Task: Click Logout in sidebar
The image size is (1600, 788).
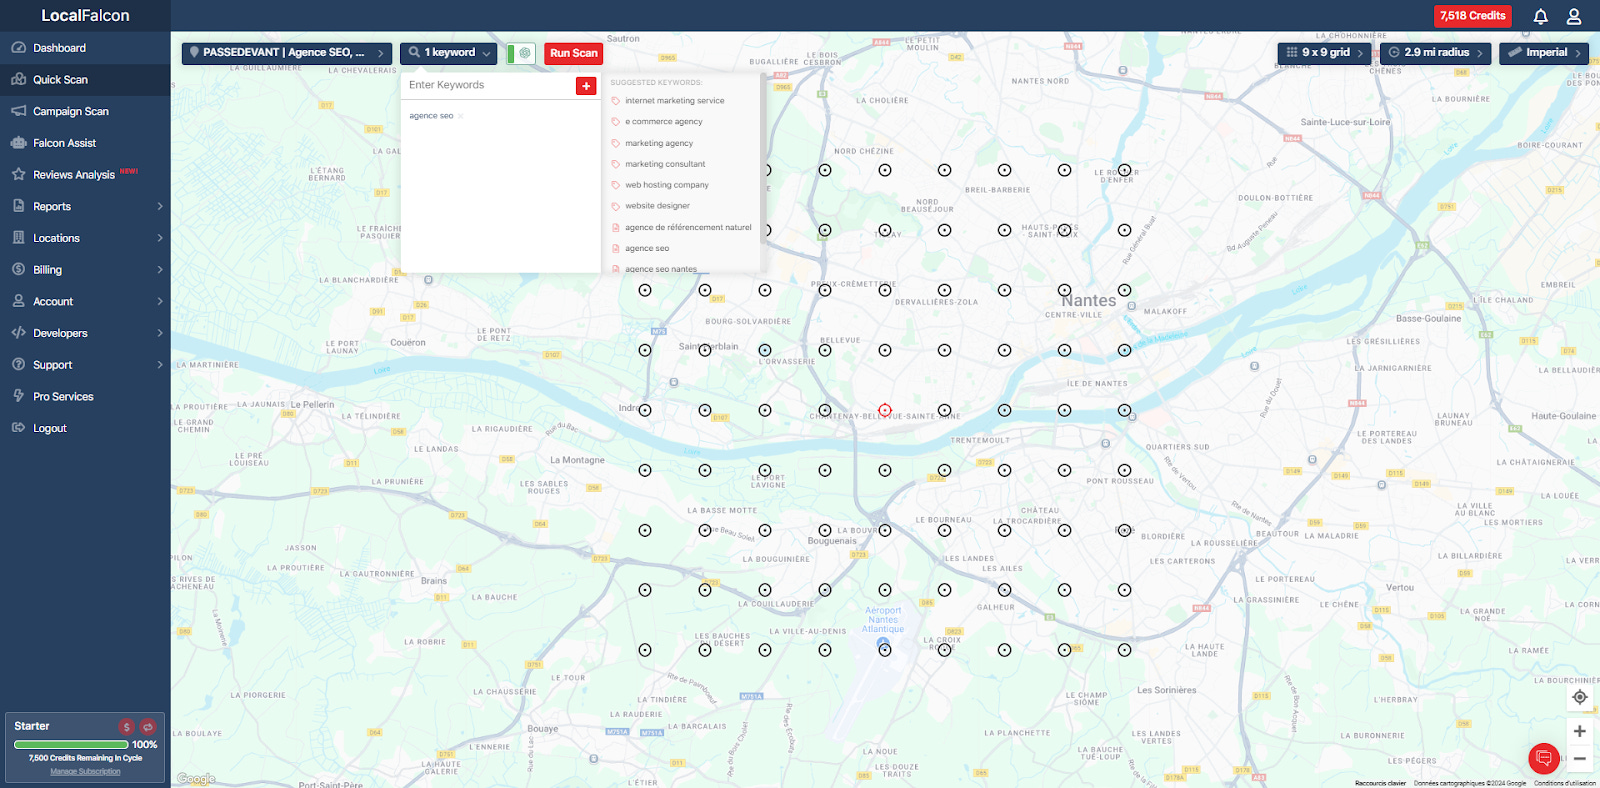Action: pos(85,428)
